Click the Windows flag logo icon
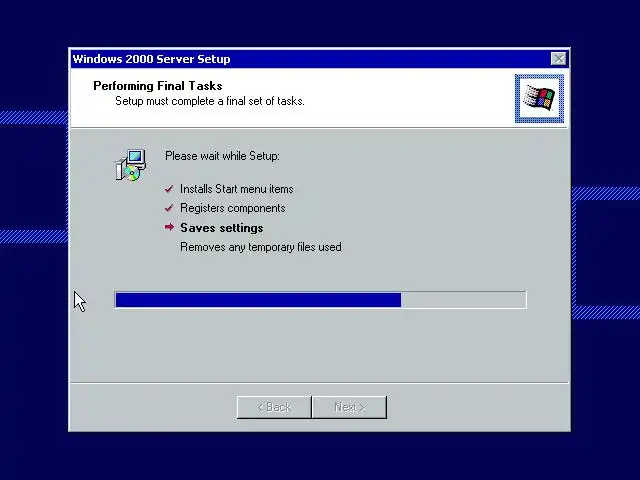This screenshot has height=480, width=640. pos(539,98)
